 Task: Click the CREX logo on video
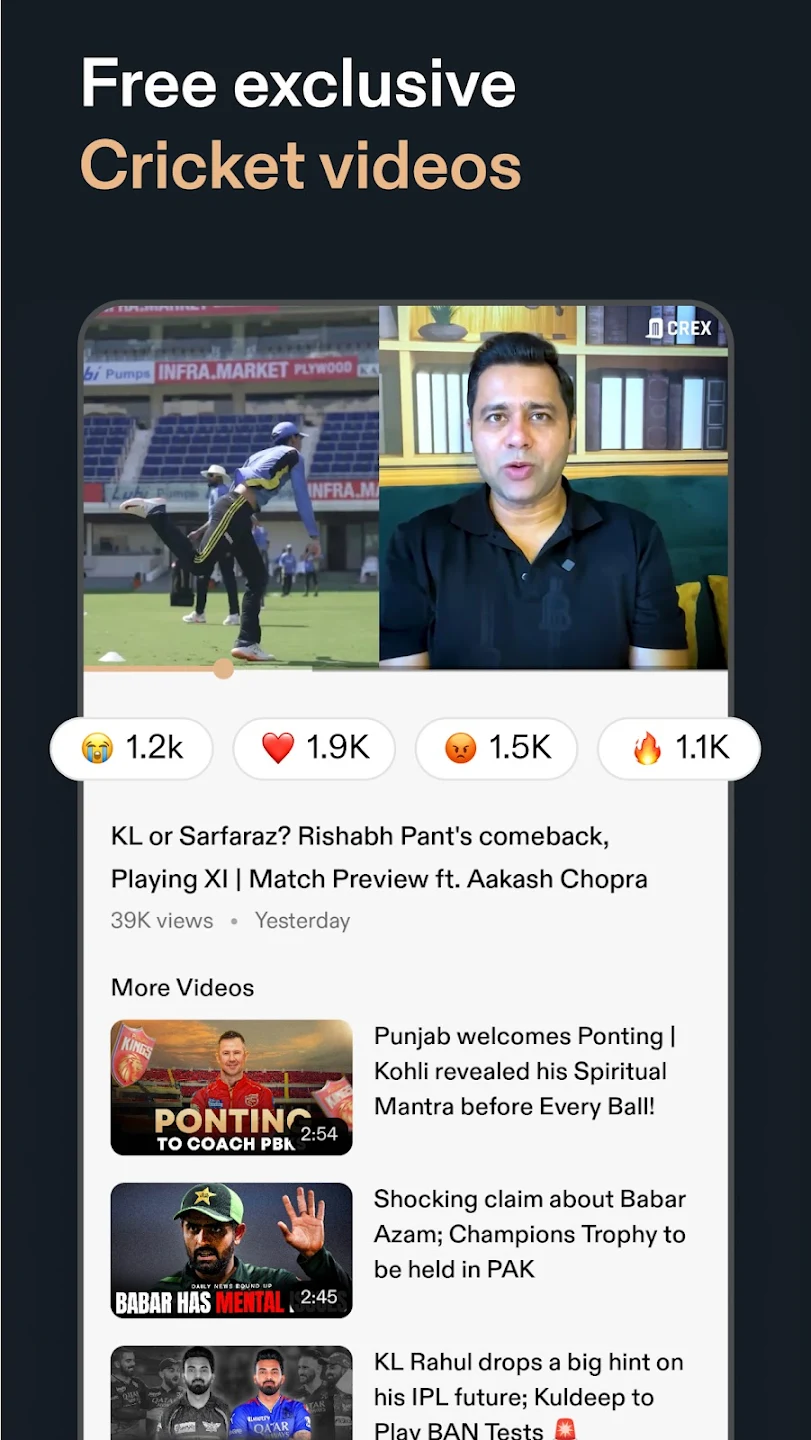click(x=679, y=328)
